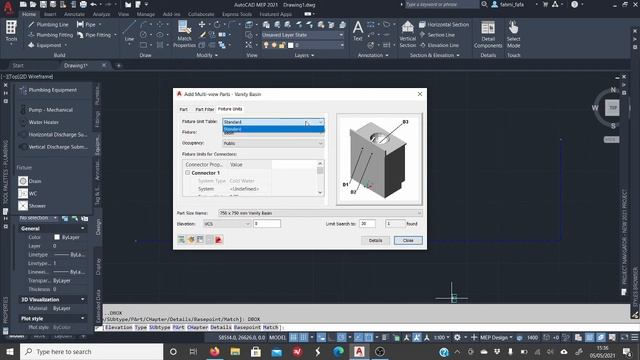Click the Close button in dialog

[x=408, y=240]
